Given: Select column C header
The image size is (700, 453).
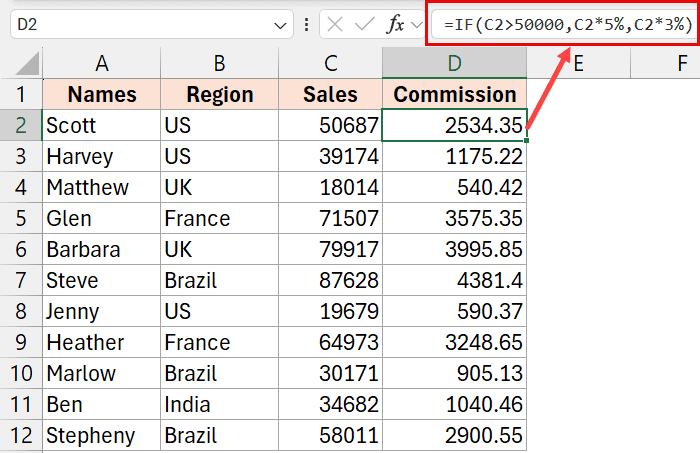Looking at the screenshot, I should (x=330, y=63).
